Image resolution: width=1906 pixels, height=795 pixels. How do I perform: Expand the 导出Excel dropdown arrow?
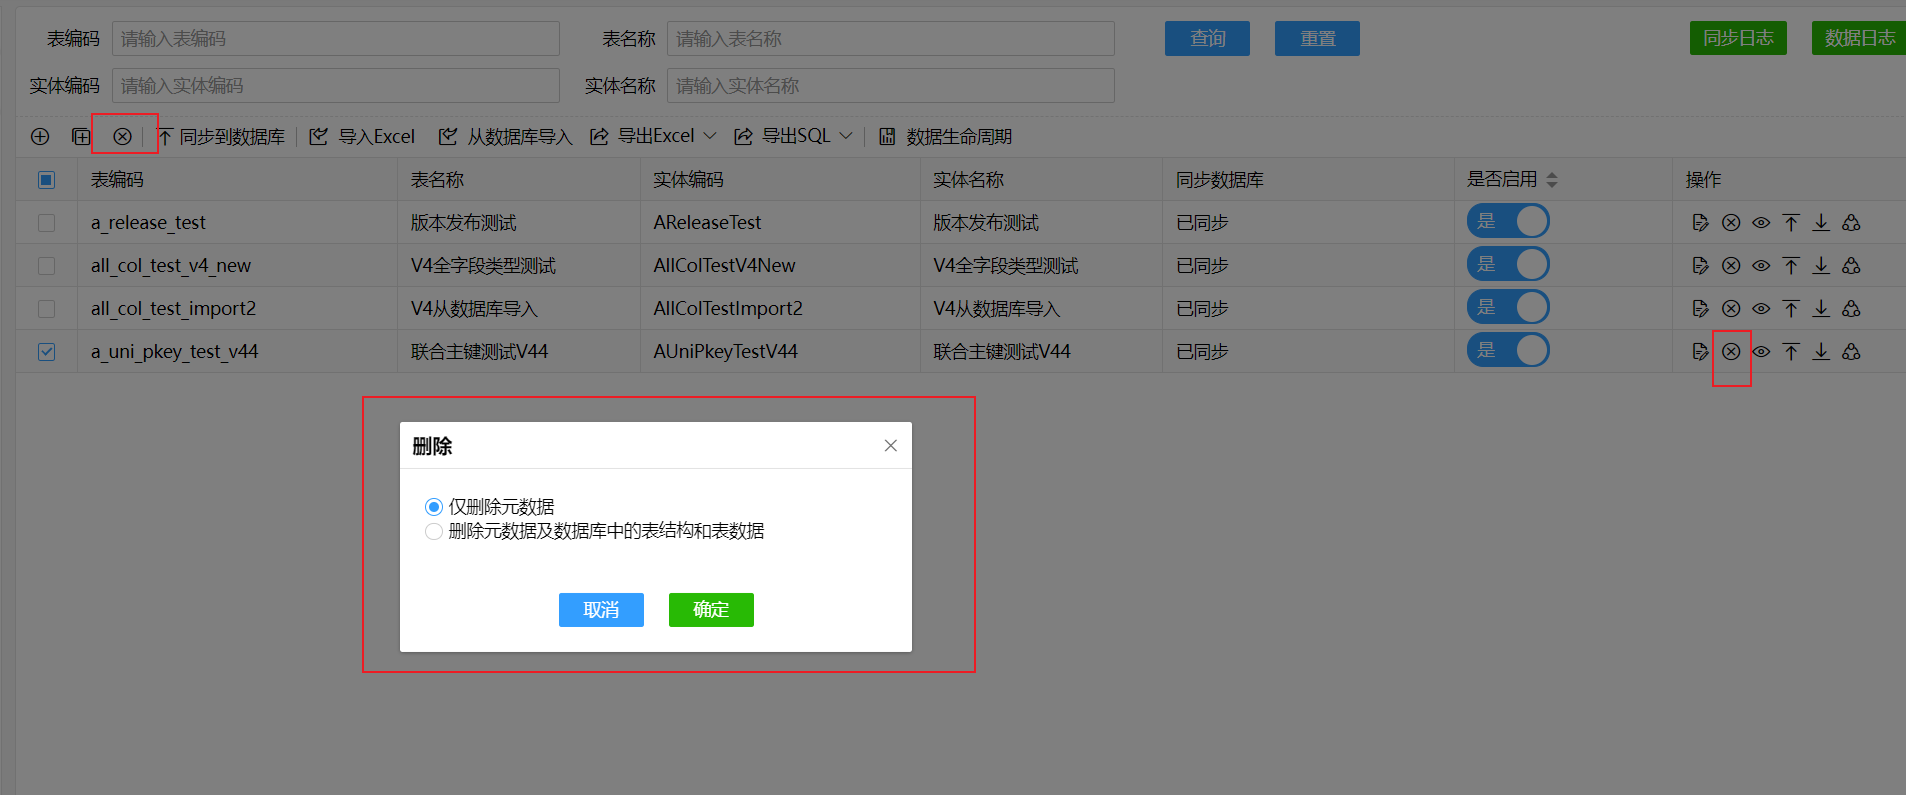coord(710,136)
